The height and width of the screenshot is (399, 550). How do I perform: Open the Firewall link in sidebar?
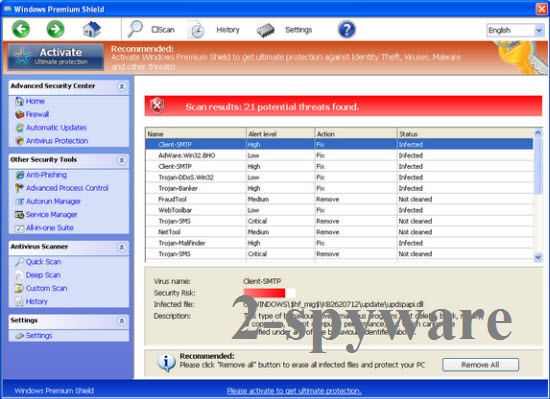[37, 114]
